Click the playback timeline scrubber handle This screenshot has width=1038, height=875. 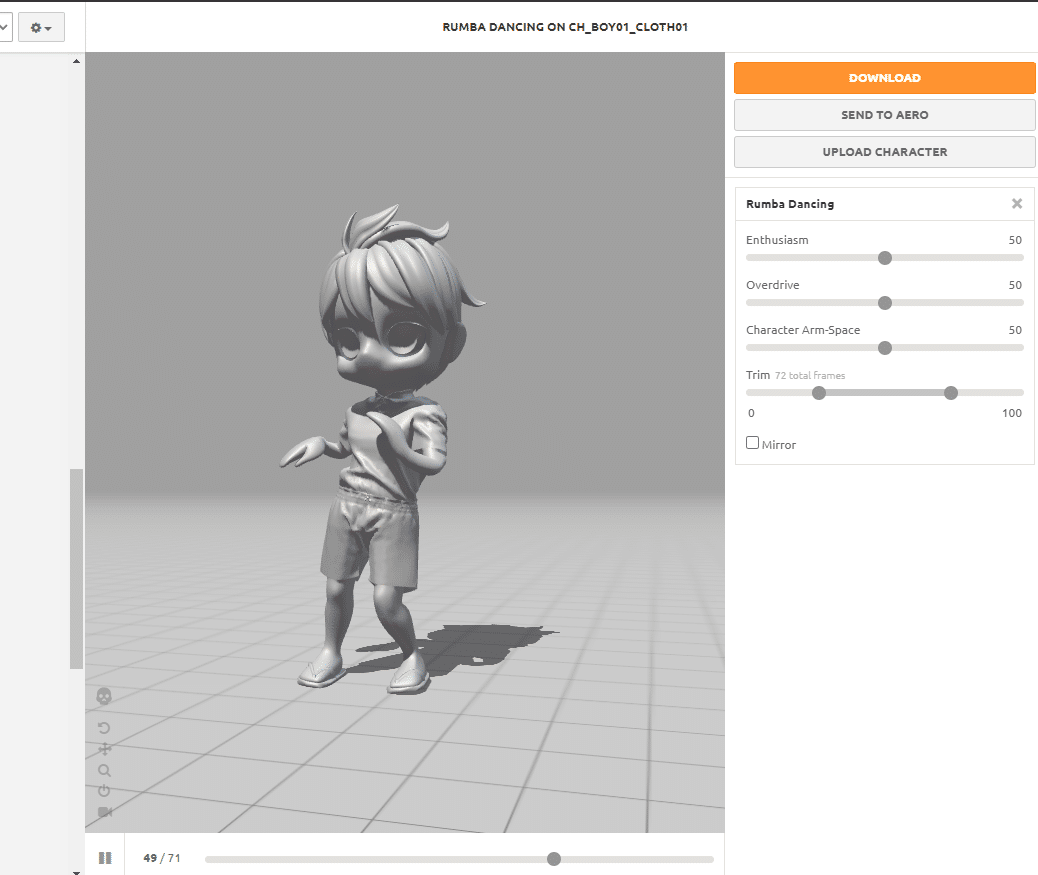point(553,858)
